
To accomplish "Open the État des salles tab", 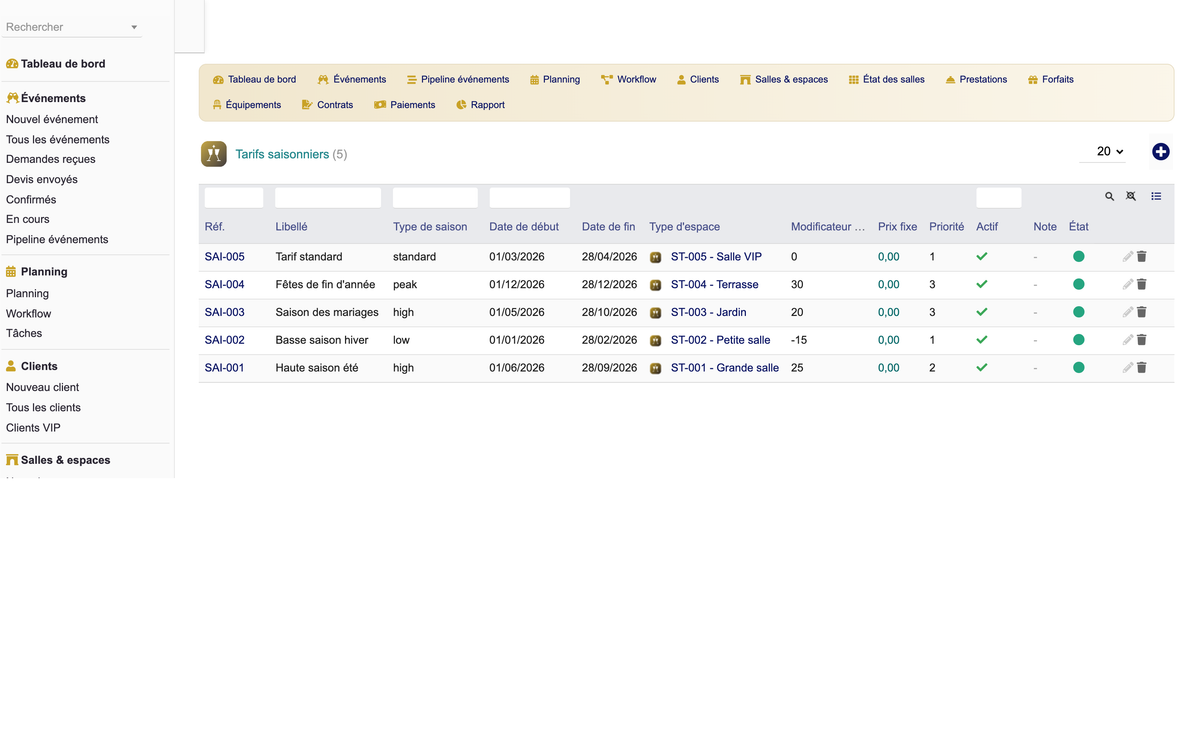I will click(x=887, y=80).
